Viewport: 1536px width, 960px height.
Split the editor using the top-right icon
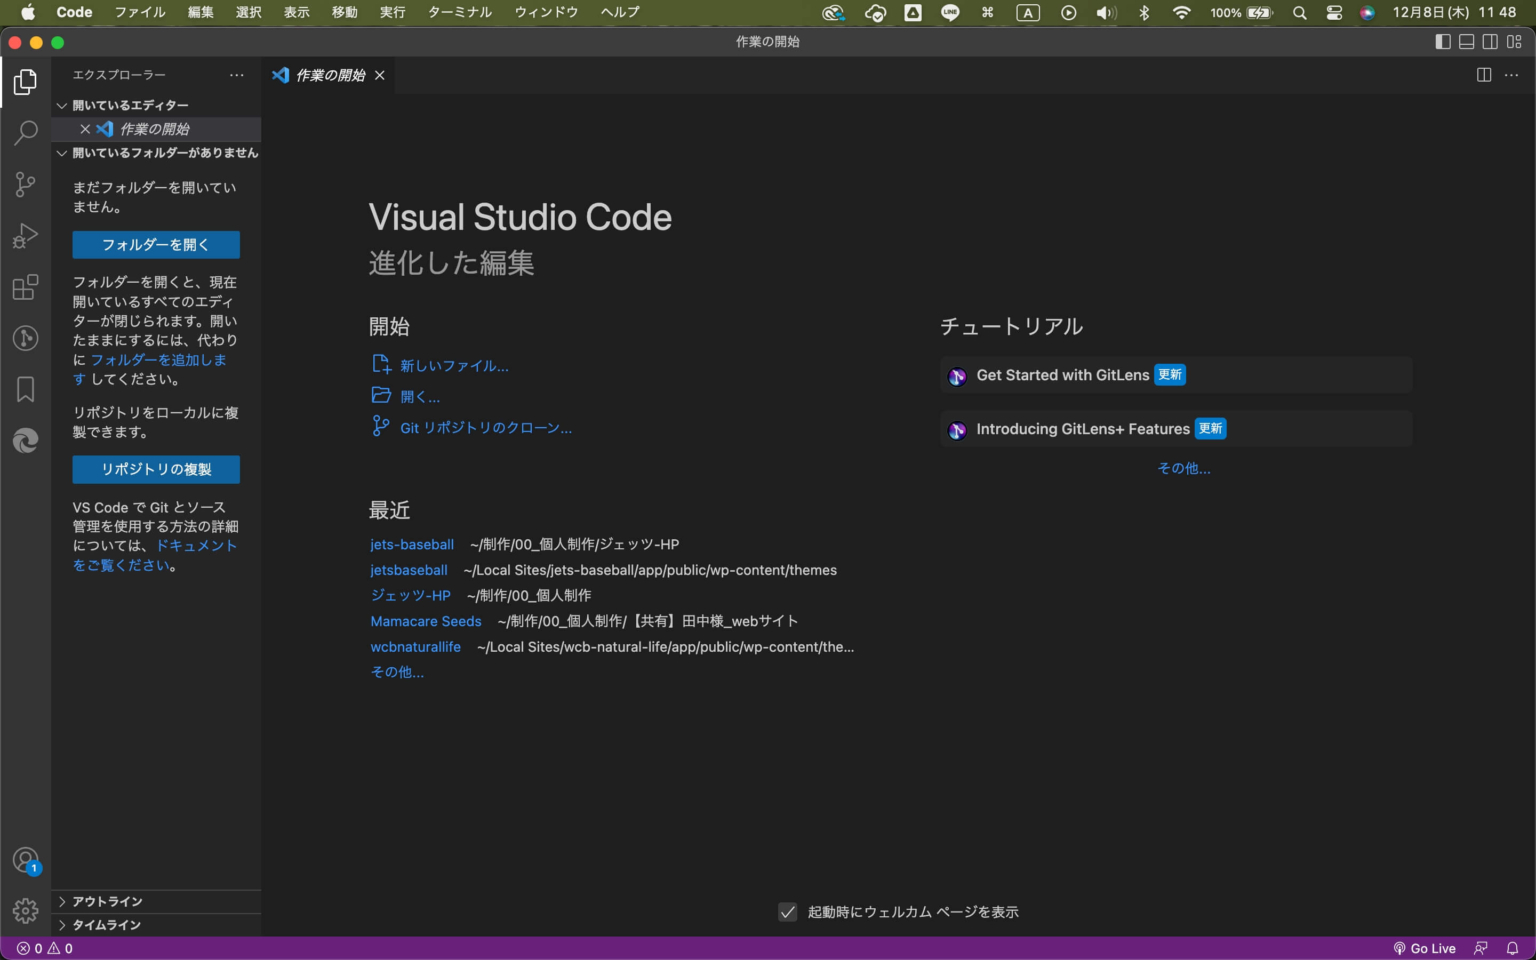(x=1483, y=75)
